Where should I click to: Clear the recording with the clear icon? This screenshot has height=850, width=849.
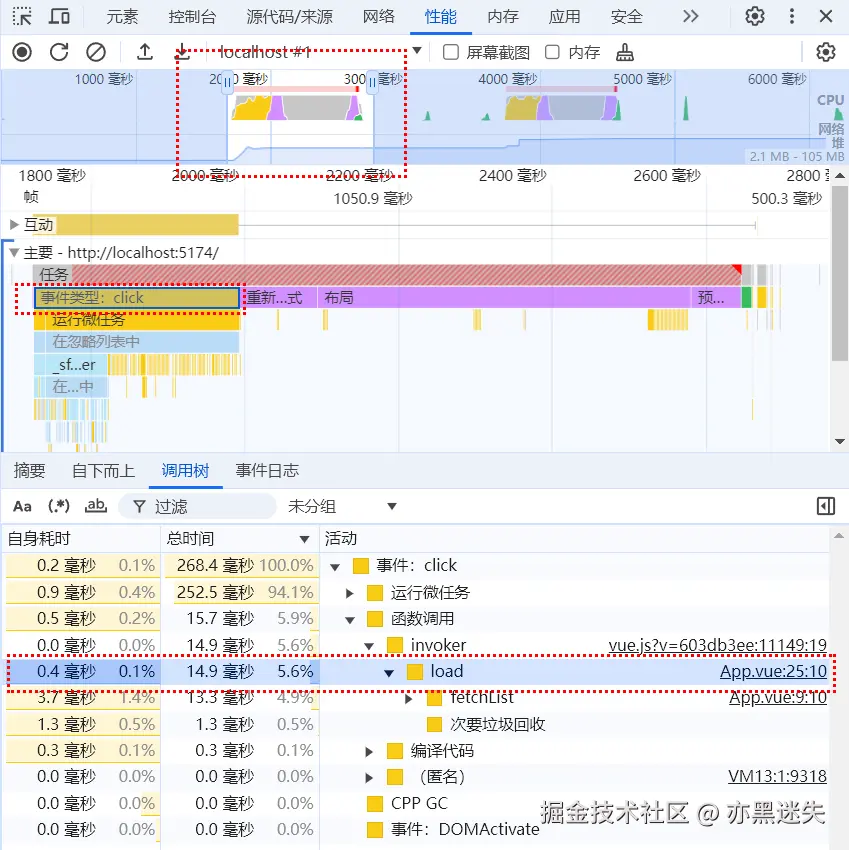click(x=96, y=53)
